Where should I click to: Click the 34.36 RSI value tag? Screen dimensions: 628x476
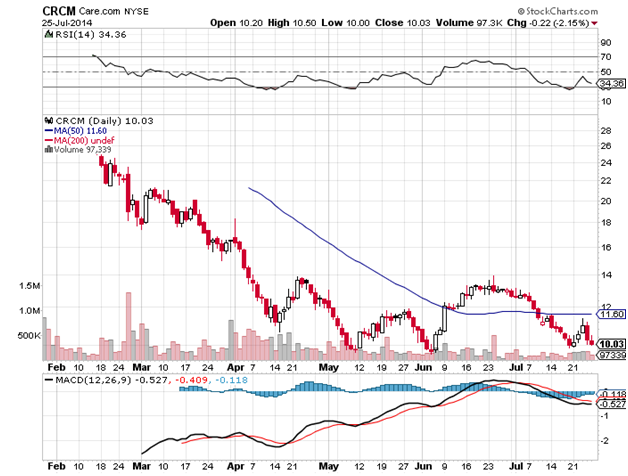pos(608,87)
